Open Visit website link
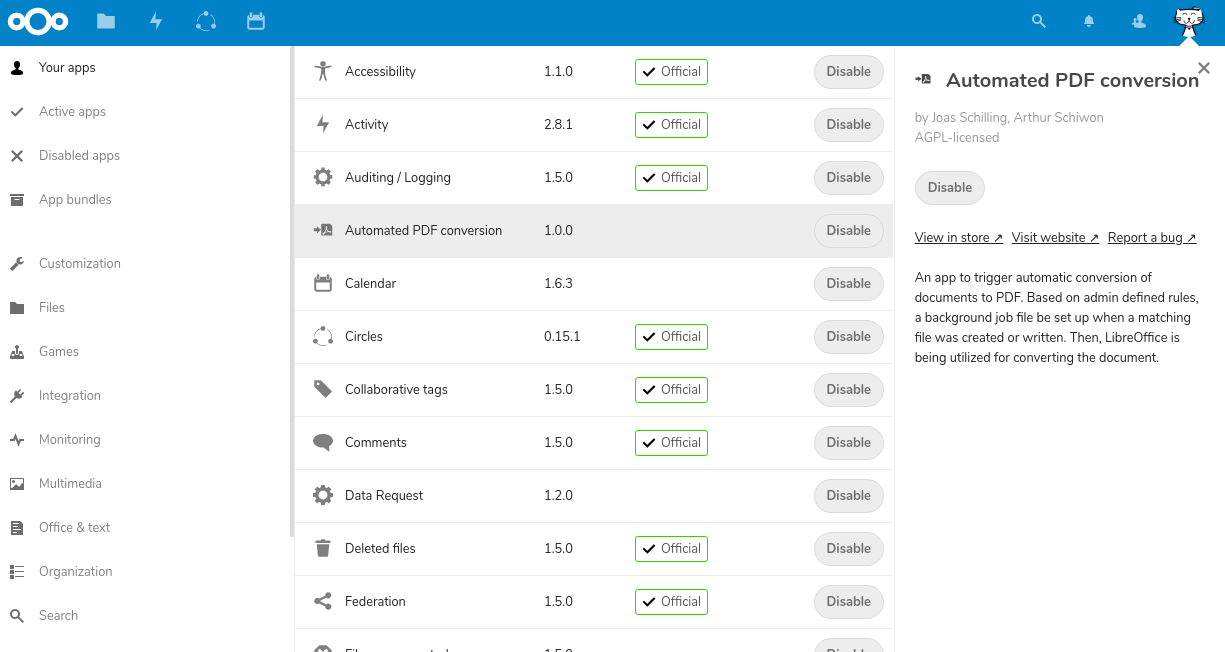 click(x=1055, y=238)
